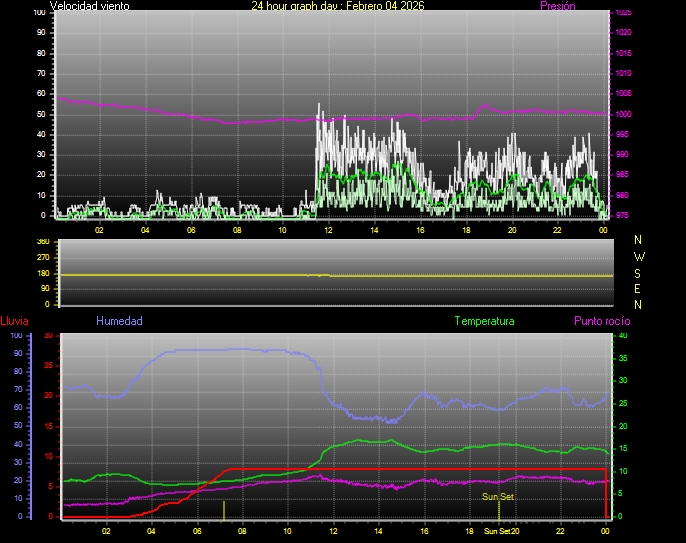Click the 40 value on temperature axis

pyautogui.click(x=623, y=336)
